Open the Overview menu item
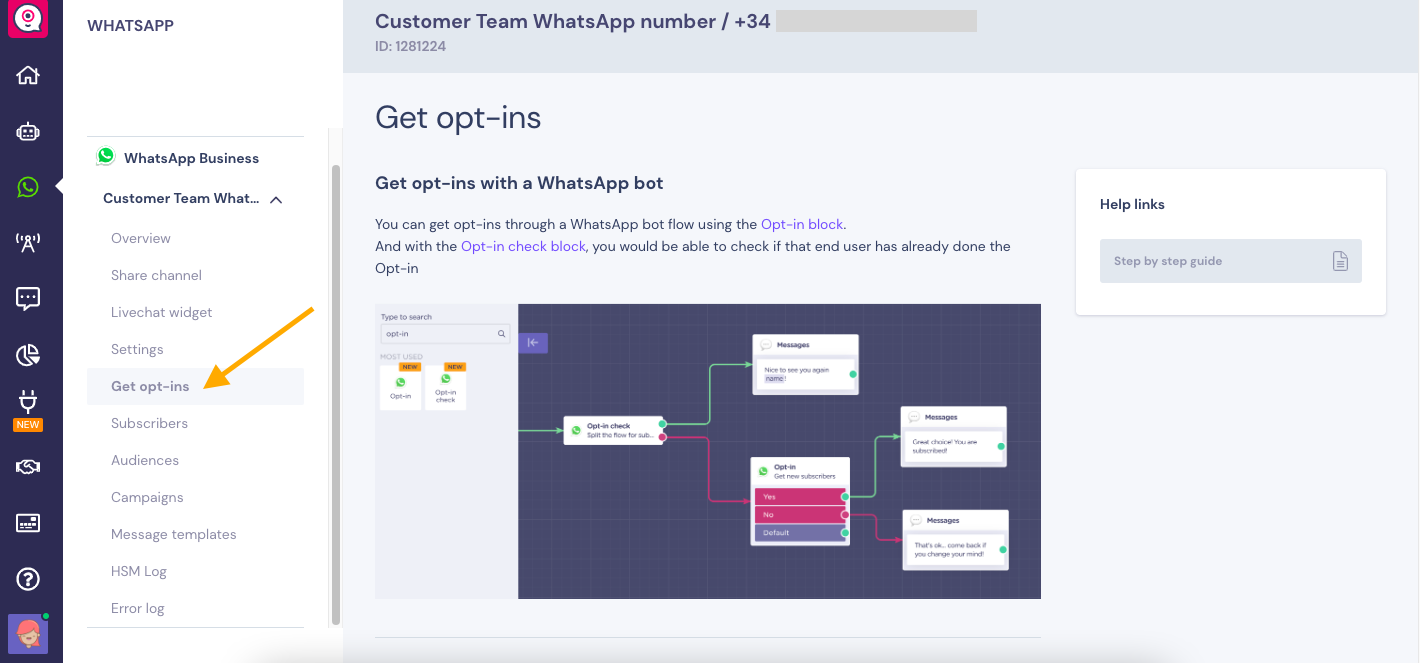 pos(141,238)
